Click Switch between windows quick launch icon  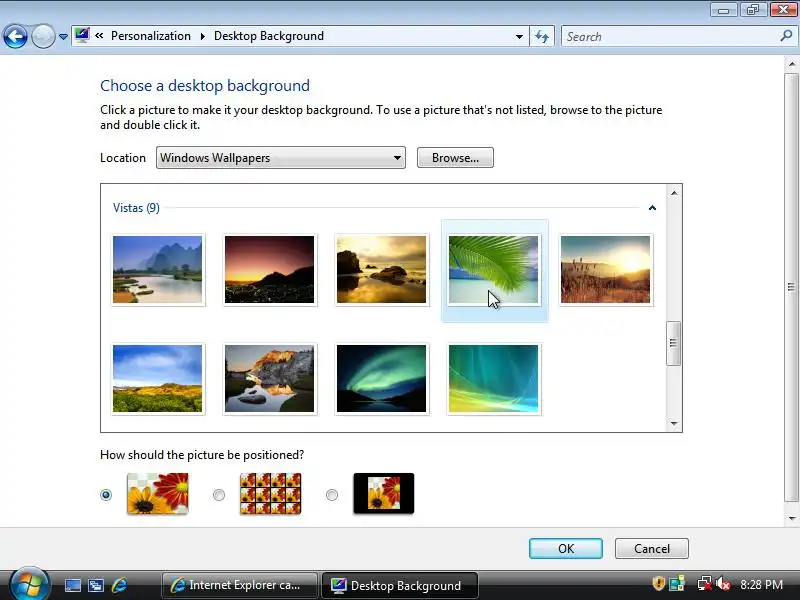pos(96,585)
